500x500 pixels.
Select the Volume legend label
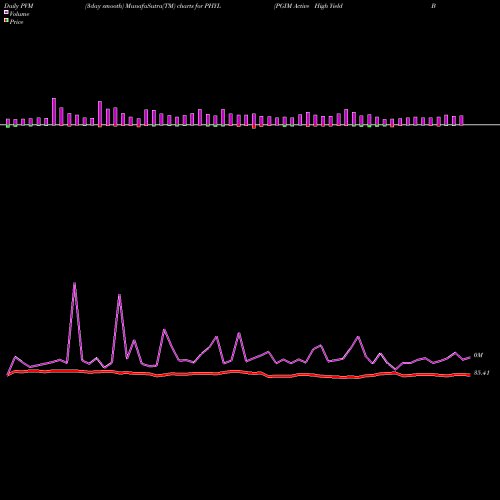19,14
